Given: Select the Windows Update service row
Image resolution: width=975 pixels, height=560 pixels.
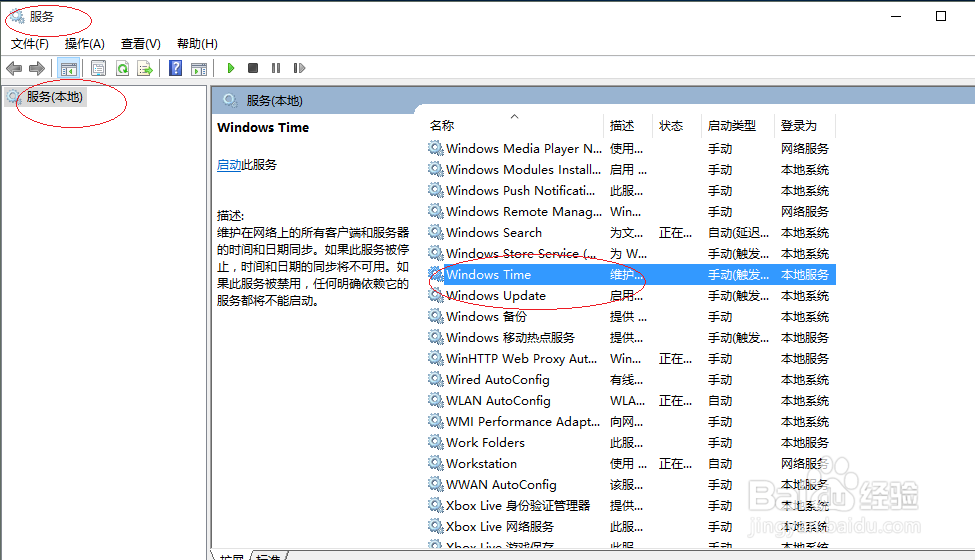Looking at the screenshot, I should click(631, 296).
